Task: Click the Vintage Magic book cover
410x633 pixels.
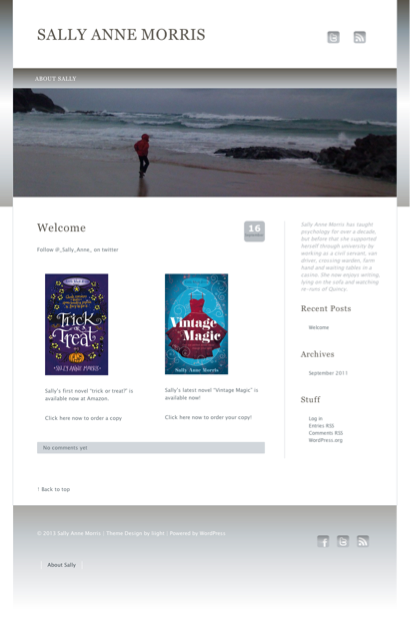Action: point(196,324)
